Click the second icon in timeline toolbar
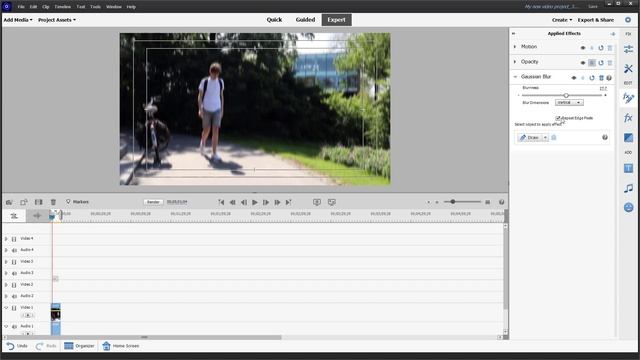The height and width of the screenshot is (360, 640). coord(24,202)
